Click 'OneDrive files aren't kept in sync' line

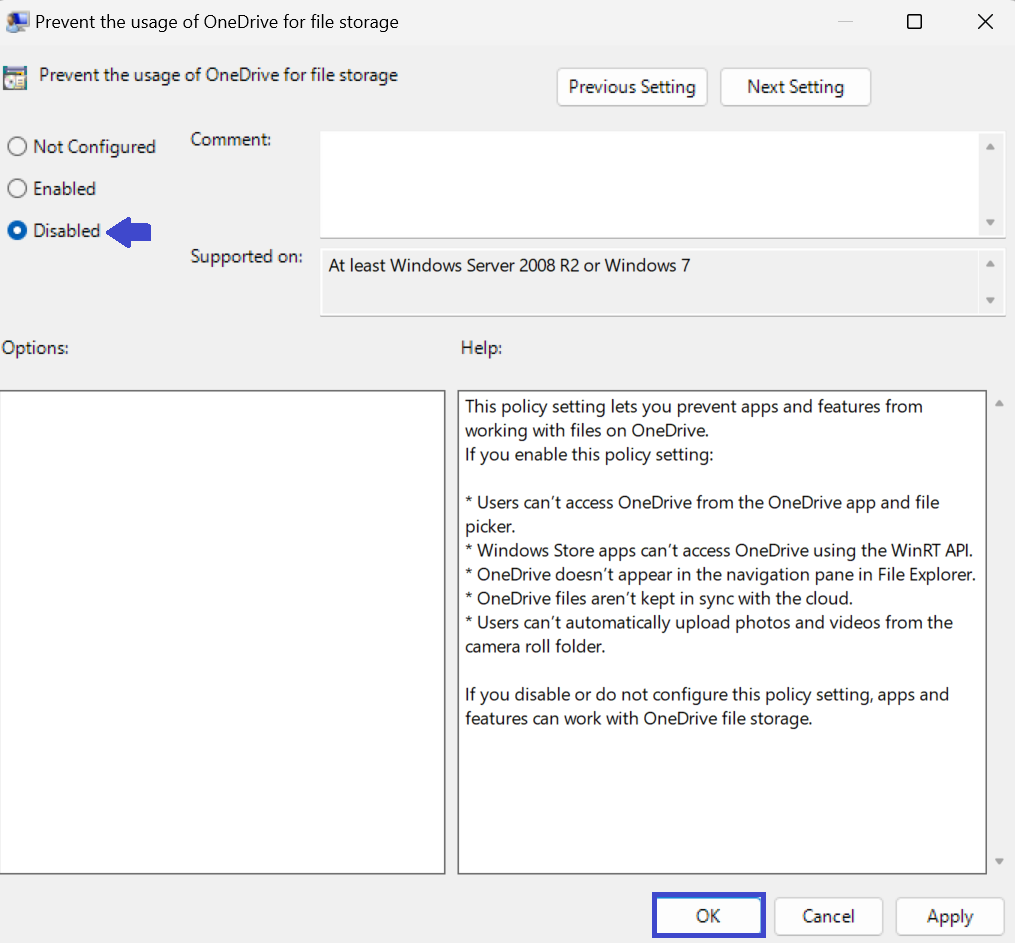tap(658, 598)
